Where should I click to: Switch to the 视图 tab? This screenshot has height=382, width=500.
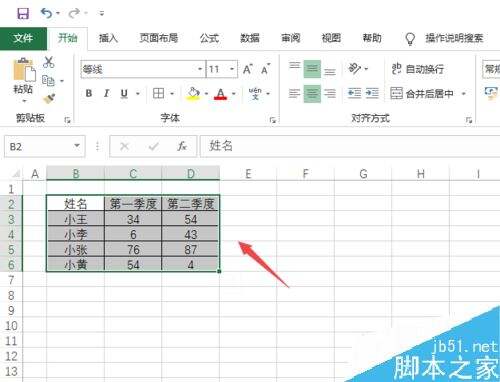(331, 38)
